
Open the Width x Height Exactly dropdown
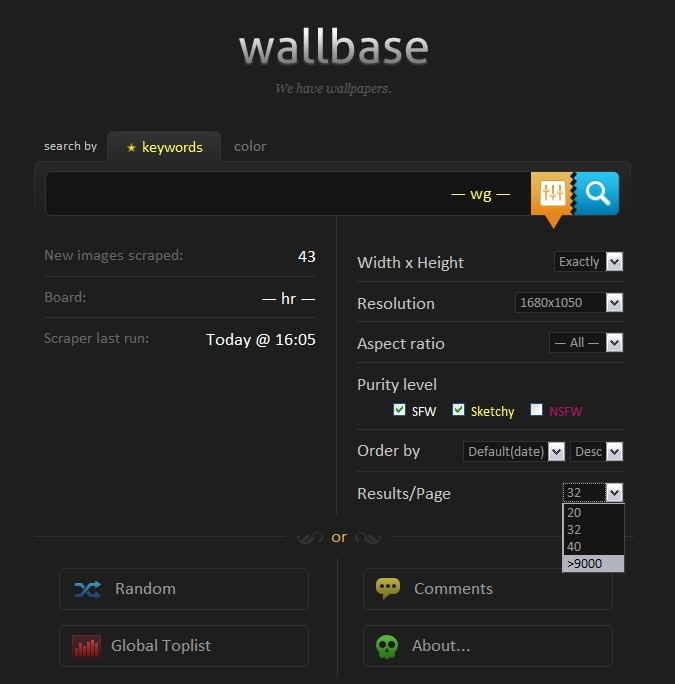pos(588,262)
